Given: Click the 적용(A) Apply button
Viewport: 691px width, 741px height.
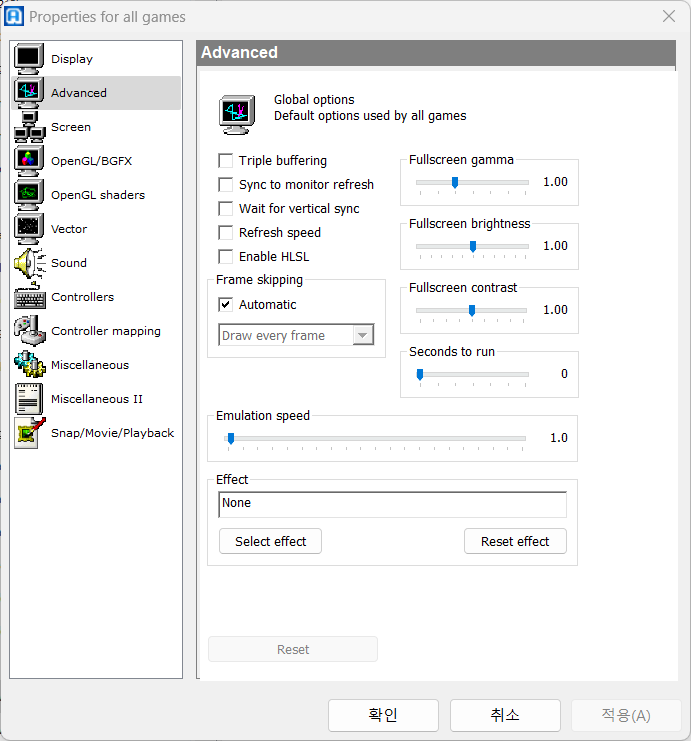Looking at the screenshot, I should coord(626,715).
